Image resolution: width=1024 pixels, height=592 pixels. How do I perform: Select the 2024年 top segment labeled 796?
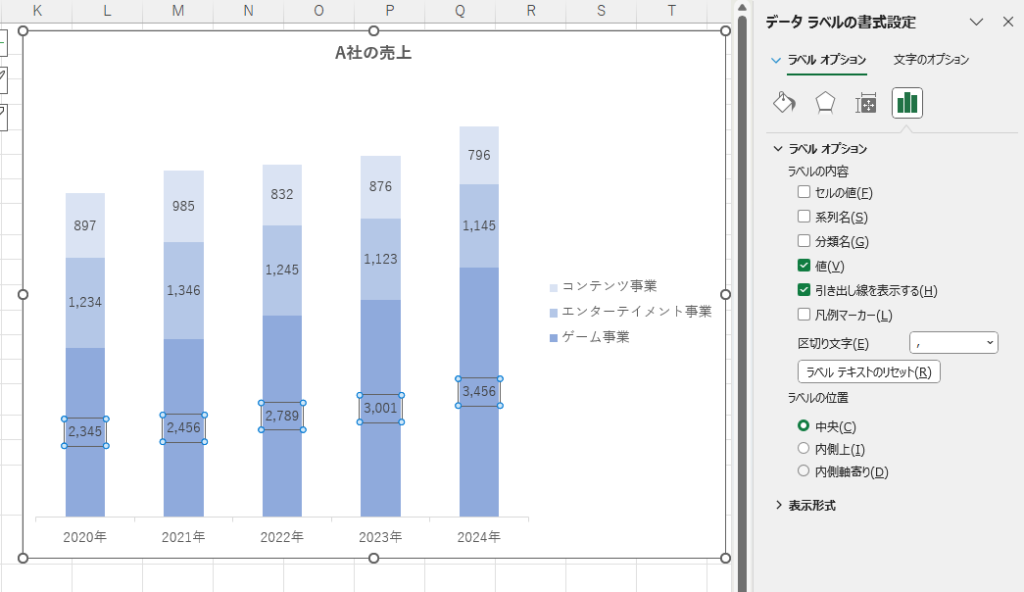coord(479,155)
